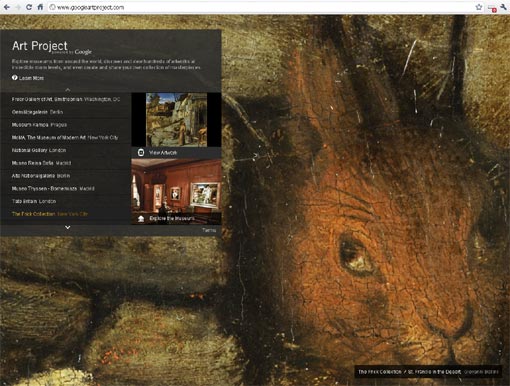Click the Art Project title logo

pos(40,46)
